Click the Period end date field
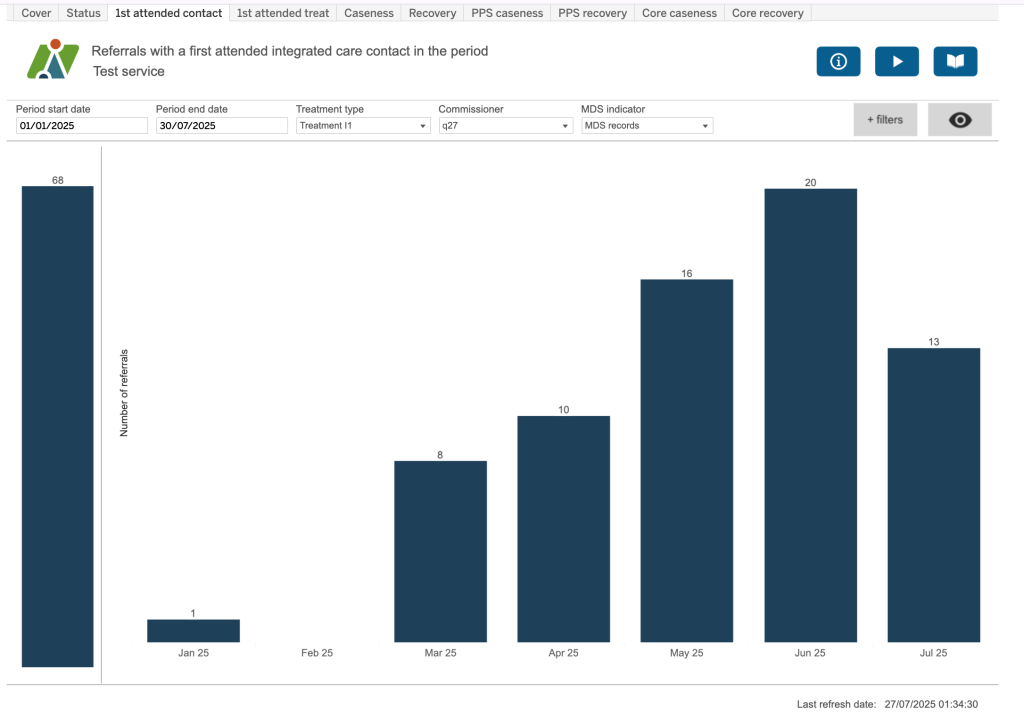This screenshot has height=720, width=1024. (x=221, y=126)
